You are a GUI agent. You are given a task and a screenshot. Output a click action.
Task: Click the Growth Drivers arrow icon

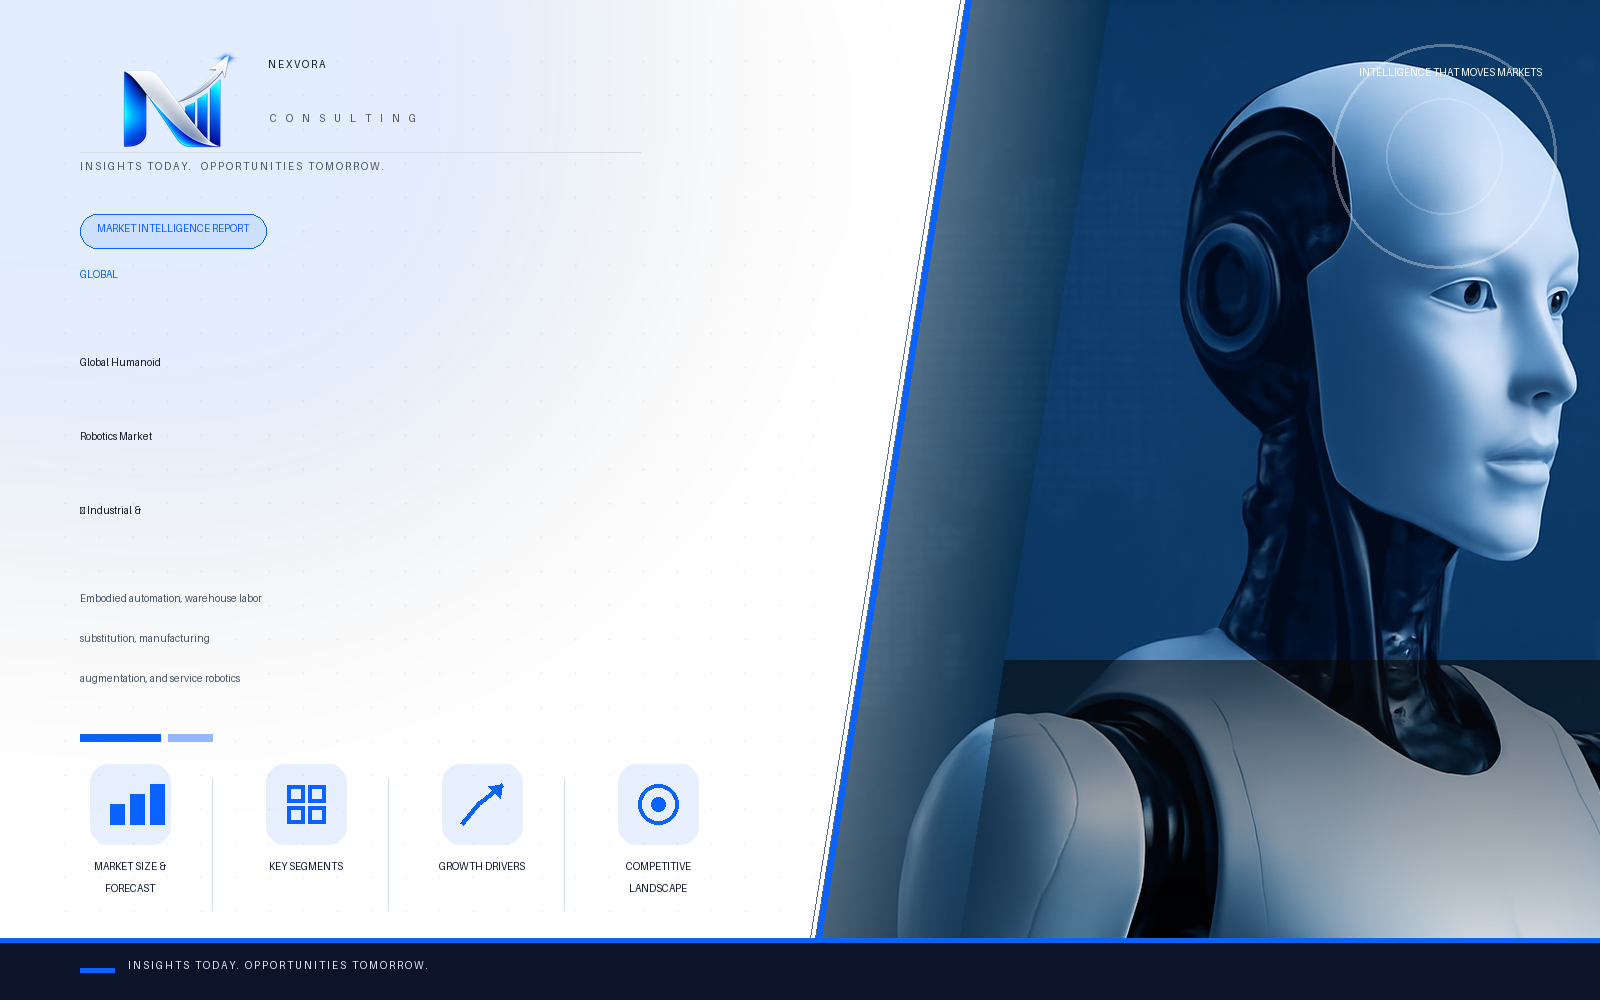(x=482, y=804)
